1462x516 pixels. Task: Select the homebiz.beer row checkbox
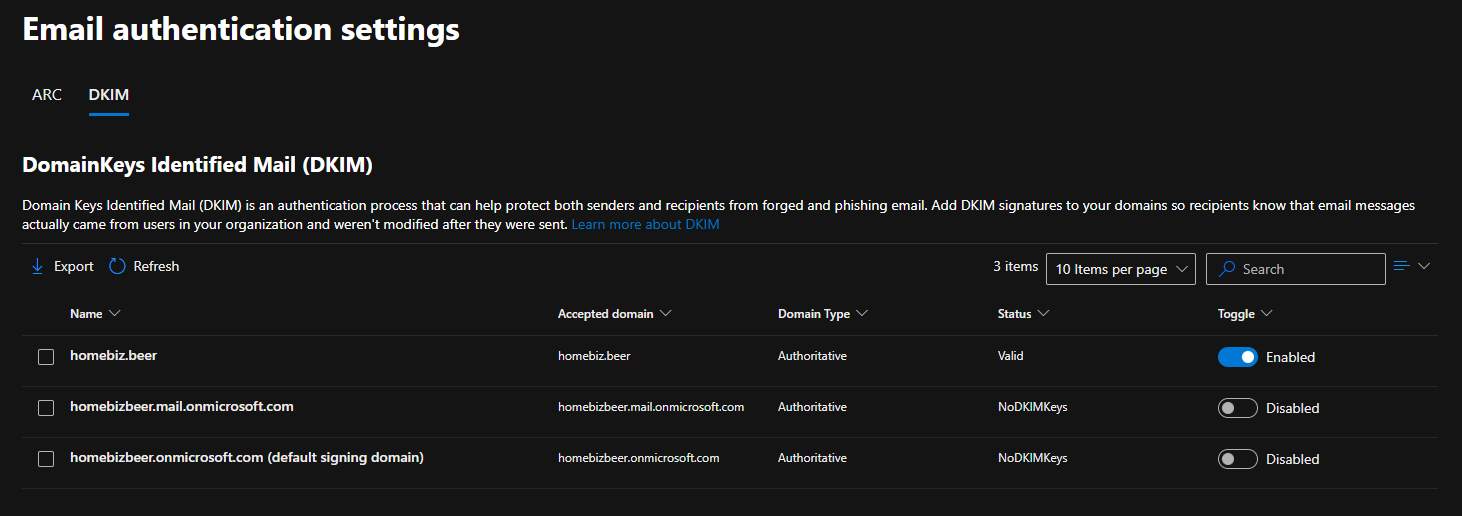pyautogui.click(x=46, y=357)
